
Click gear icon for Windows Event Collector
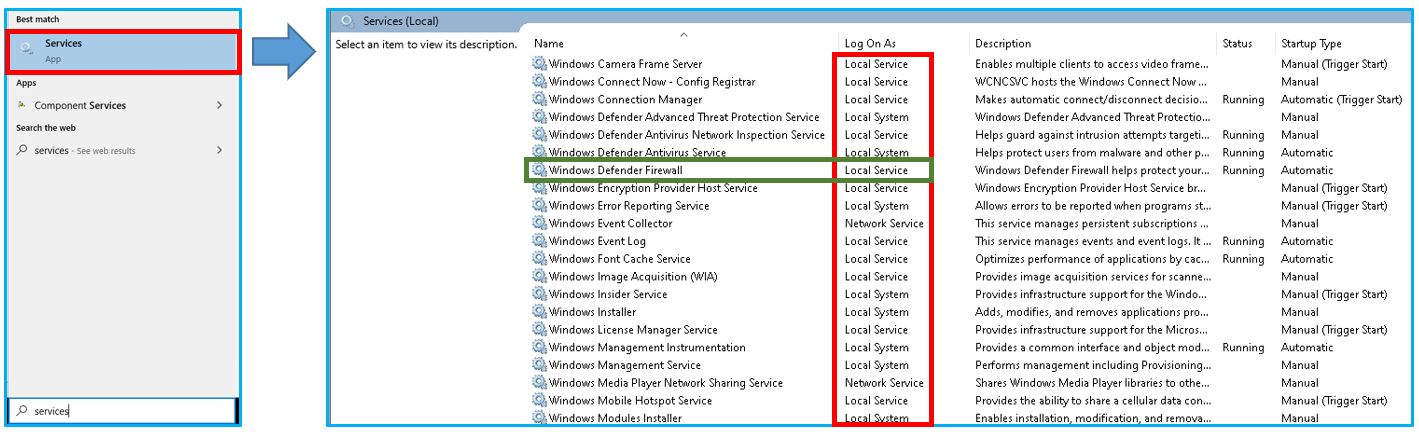540,223
